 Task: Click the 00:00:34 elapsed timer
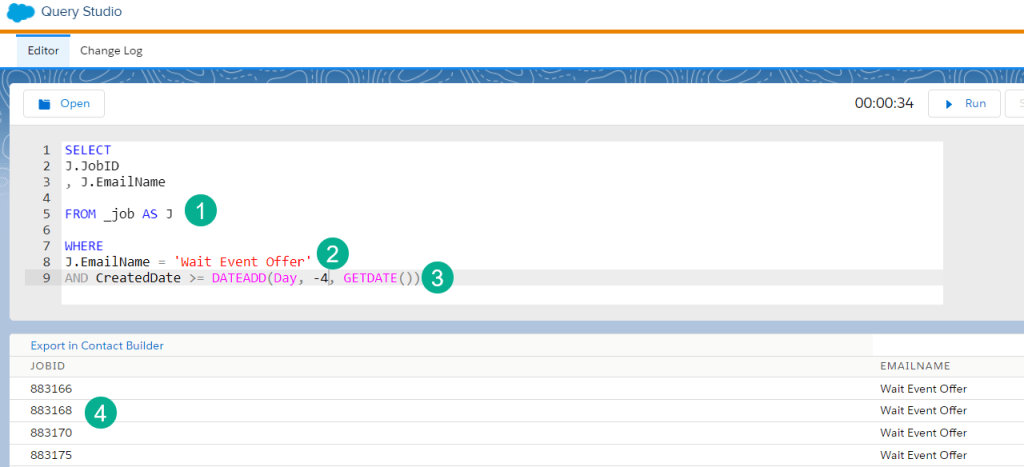tap(883, 103)
